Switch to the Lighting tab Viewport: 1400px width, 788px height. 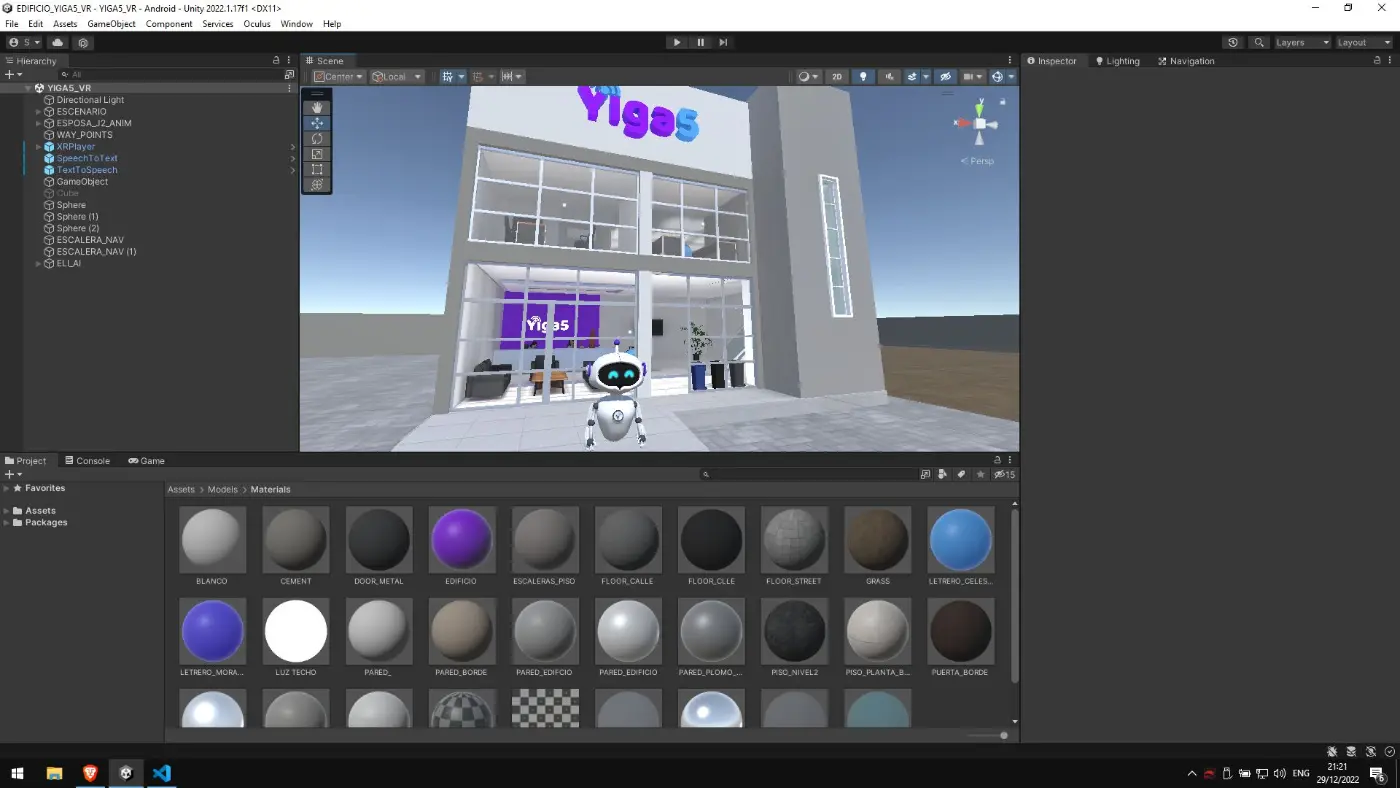pyautogui.click(x=1117, y=61)
